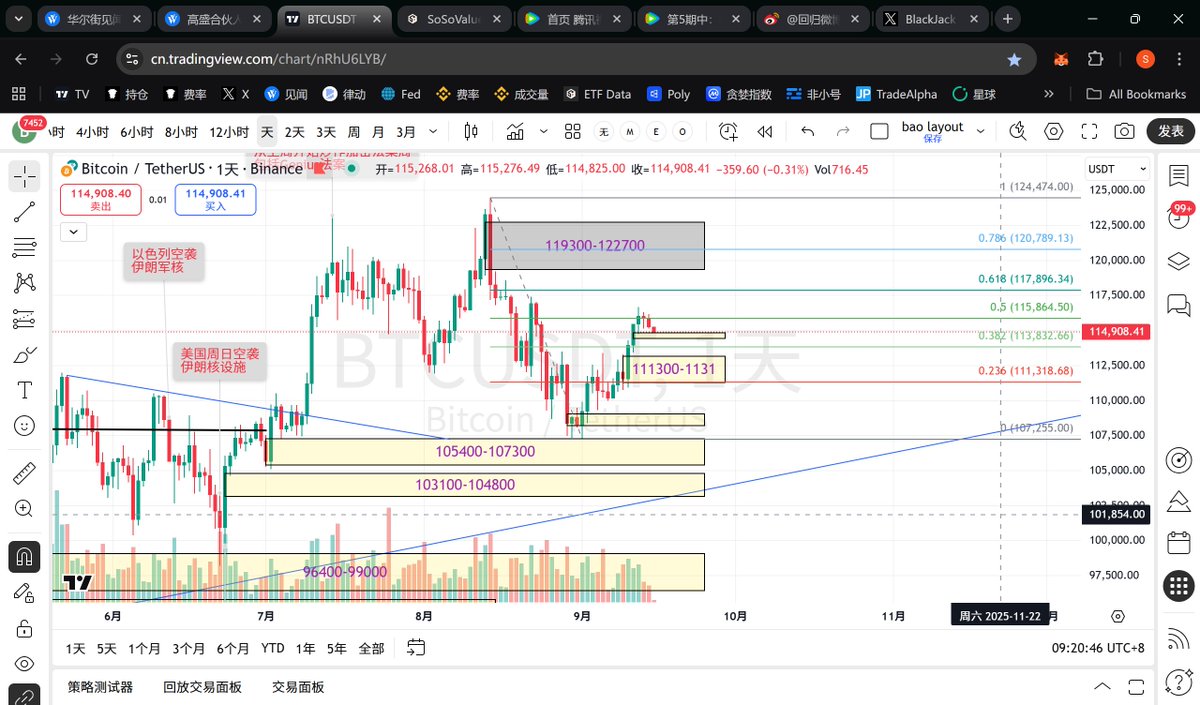The height and width of the screenshot is (705, 1200).
Task: Open the candlestick chart type menu
Action: coord(472,131)
